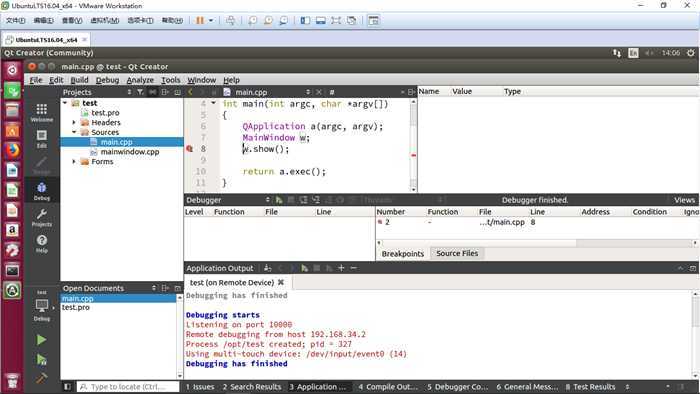Click the Step Over icon in Debugger toolbar
Screen dimensions: 700x394
(304, 200)
